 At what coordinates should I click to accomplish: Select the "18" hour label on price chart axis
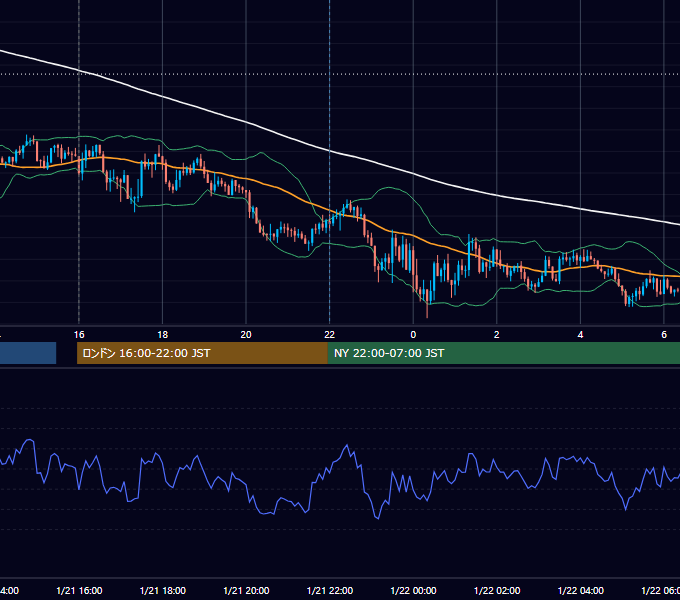(x=162, y=335)
